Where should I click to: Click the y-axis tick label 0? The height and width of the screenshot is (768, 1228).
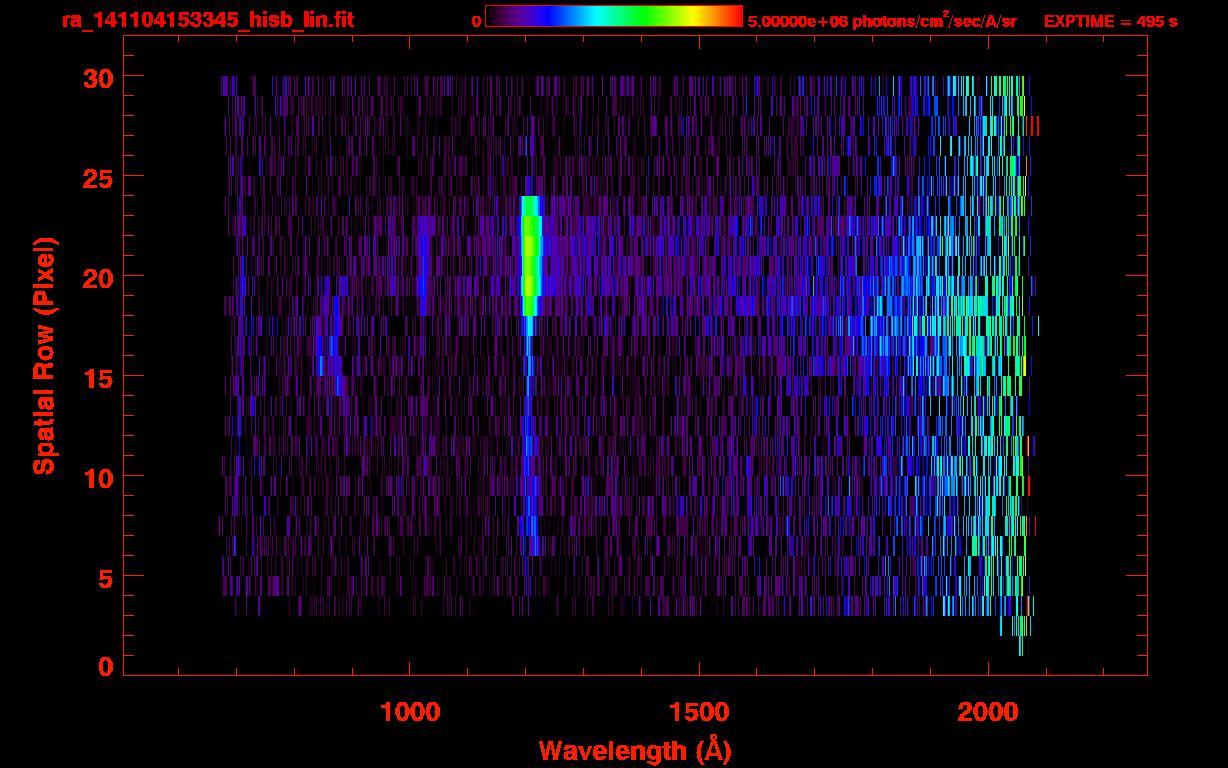coord(106,666)
